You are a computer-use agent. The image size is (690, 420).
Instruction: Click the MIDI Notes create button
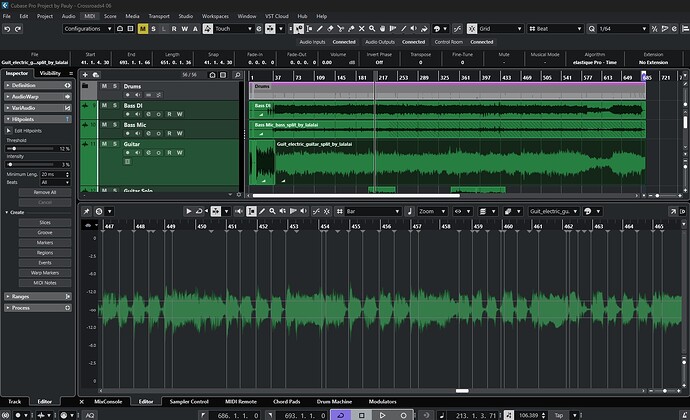[x=45, y=283]
